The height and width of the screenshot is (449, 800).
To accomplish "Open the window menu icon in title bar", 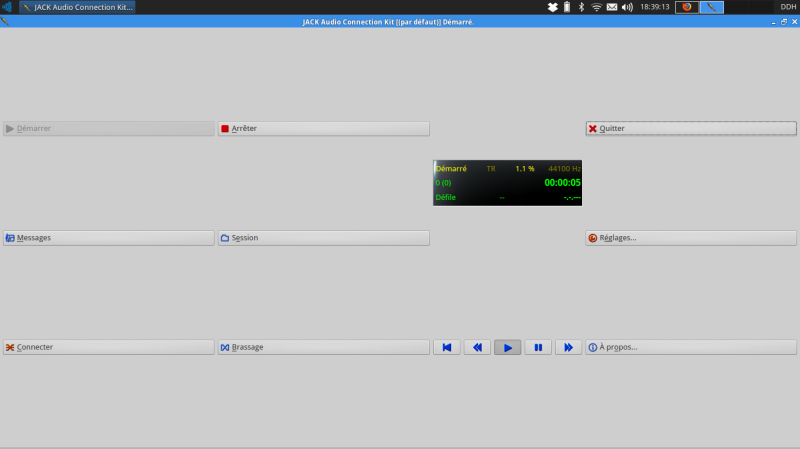I will [5, 21].
